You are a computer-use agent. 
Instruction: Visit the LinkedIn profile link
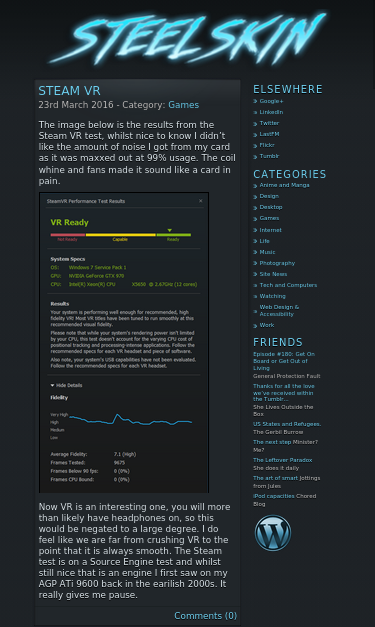tap(271, 112)
